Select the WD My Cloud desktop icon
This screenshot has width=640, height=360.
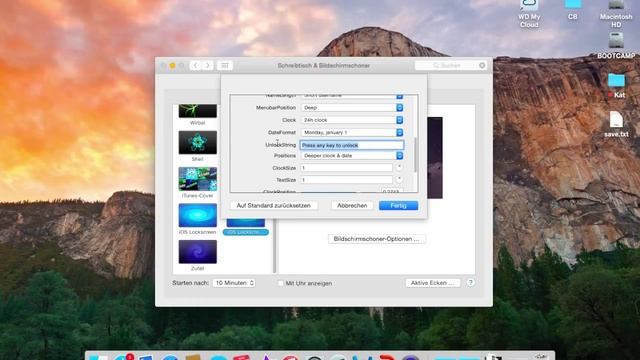pyautogui.click(x=529, y=13)
